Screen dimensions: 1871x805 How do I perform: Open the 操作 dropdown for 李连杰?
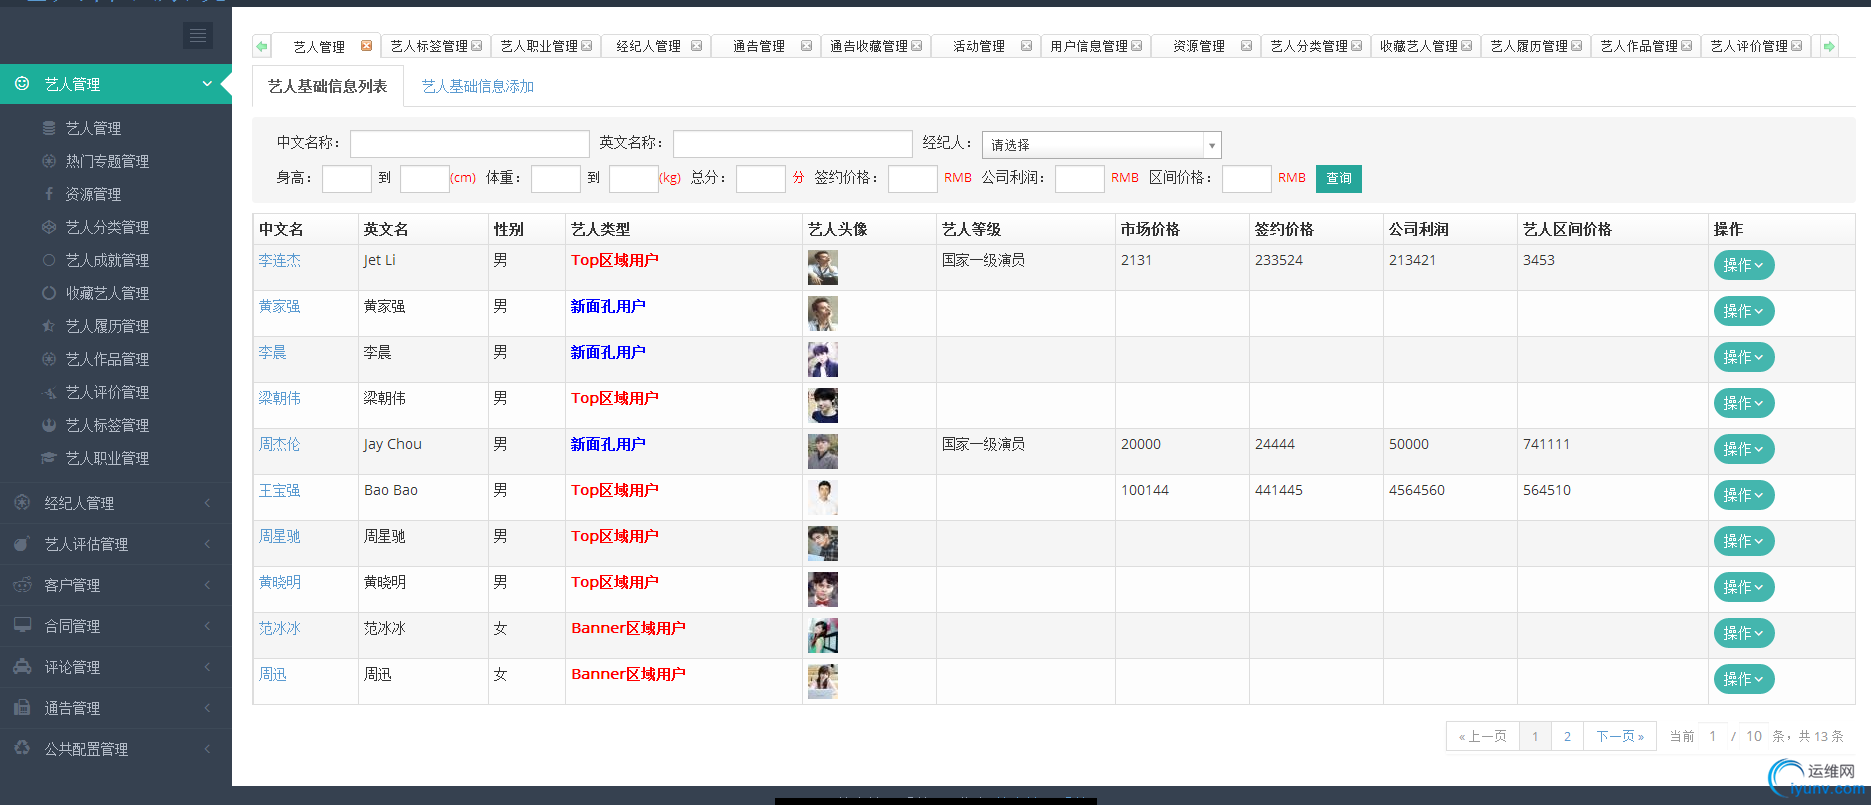pos(1744,265)
